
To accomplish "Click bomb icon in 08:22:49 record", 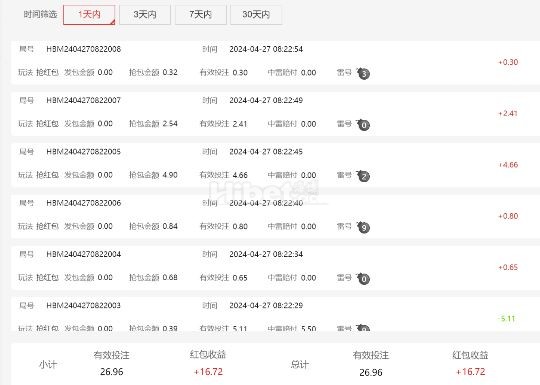I will (363, 124).
